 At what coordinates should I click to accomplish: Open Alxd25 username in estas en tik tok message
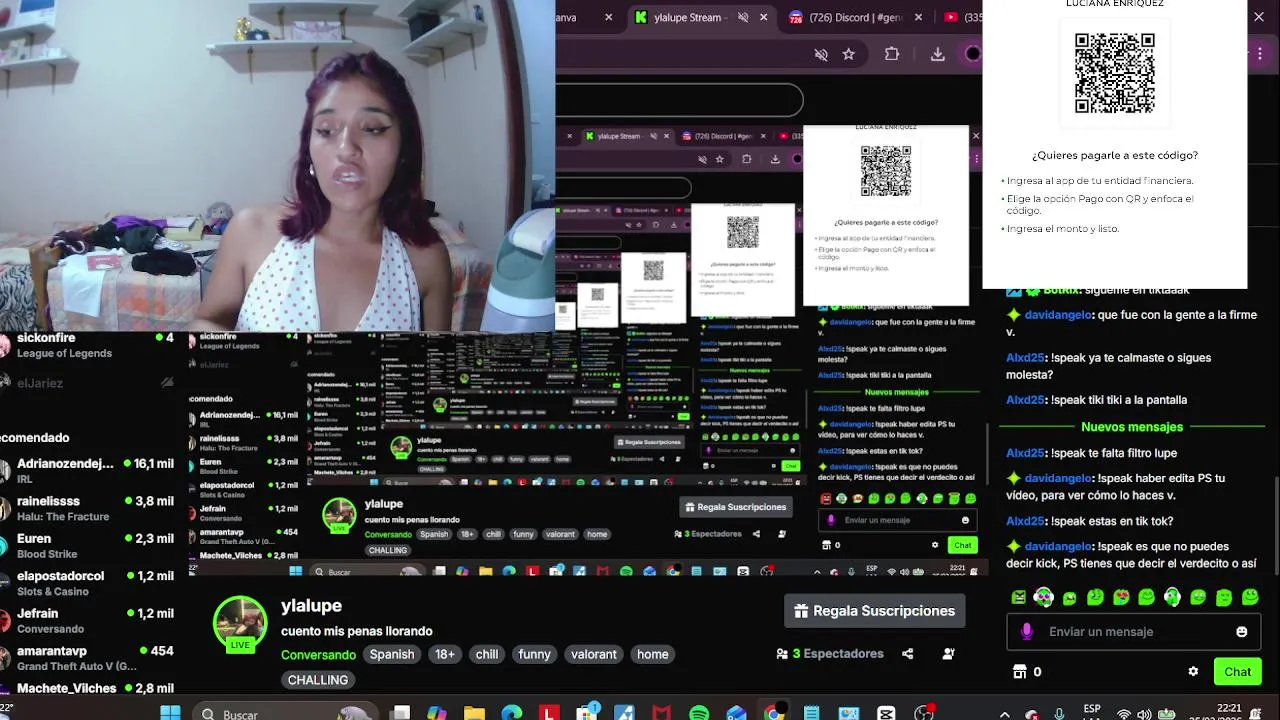(x=1025, y=521)
